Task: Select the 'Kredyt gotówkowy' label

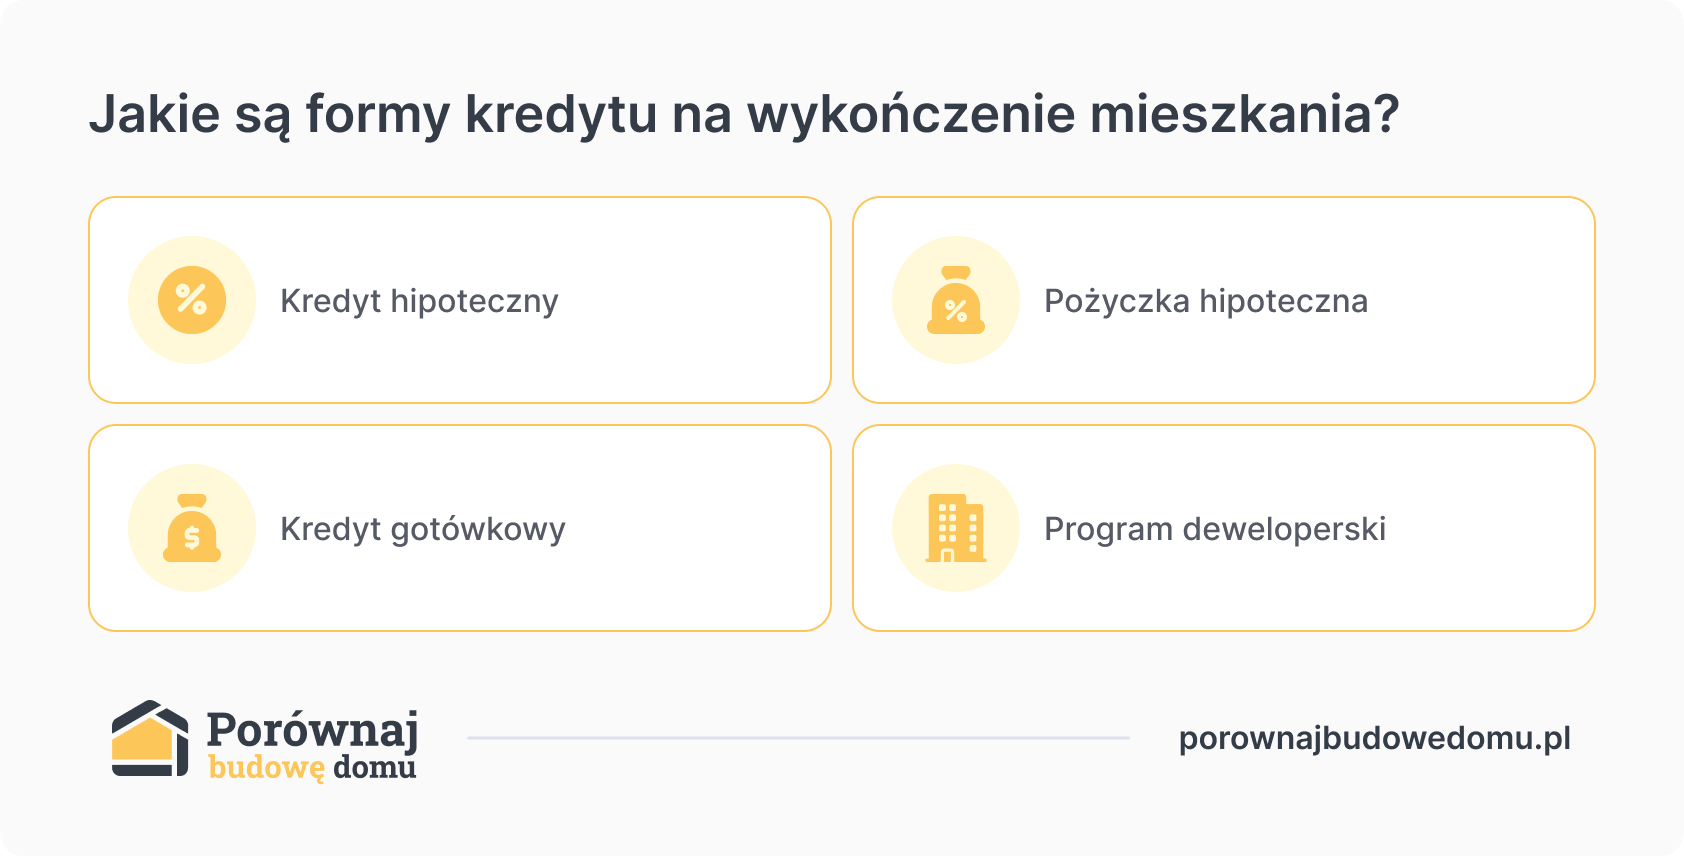Action: pos(423,529)
